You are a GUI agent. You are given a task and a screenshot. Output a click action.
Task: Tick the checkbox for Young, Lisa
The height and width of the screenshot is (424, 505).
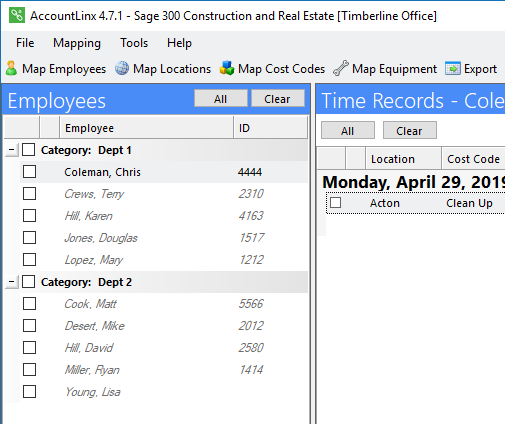click(x=30, y=392)
